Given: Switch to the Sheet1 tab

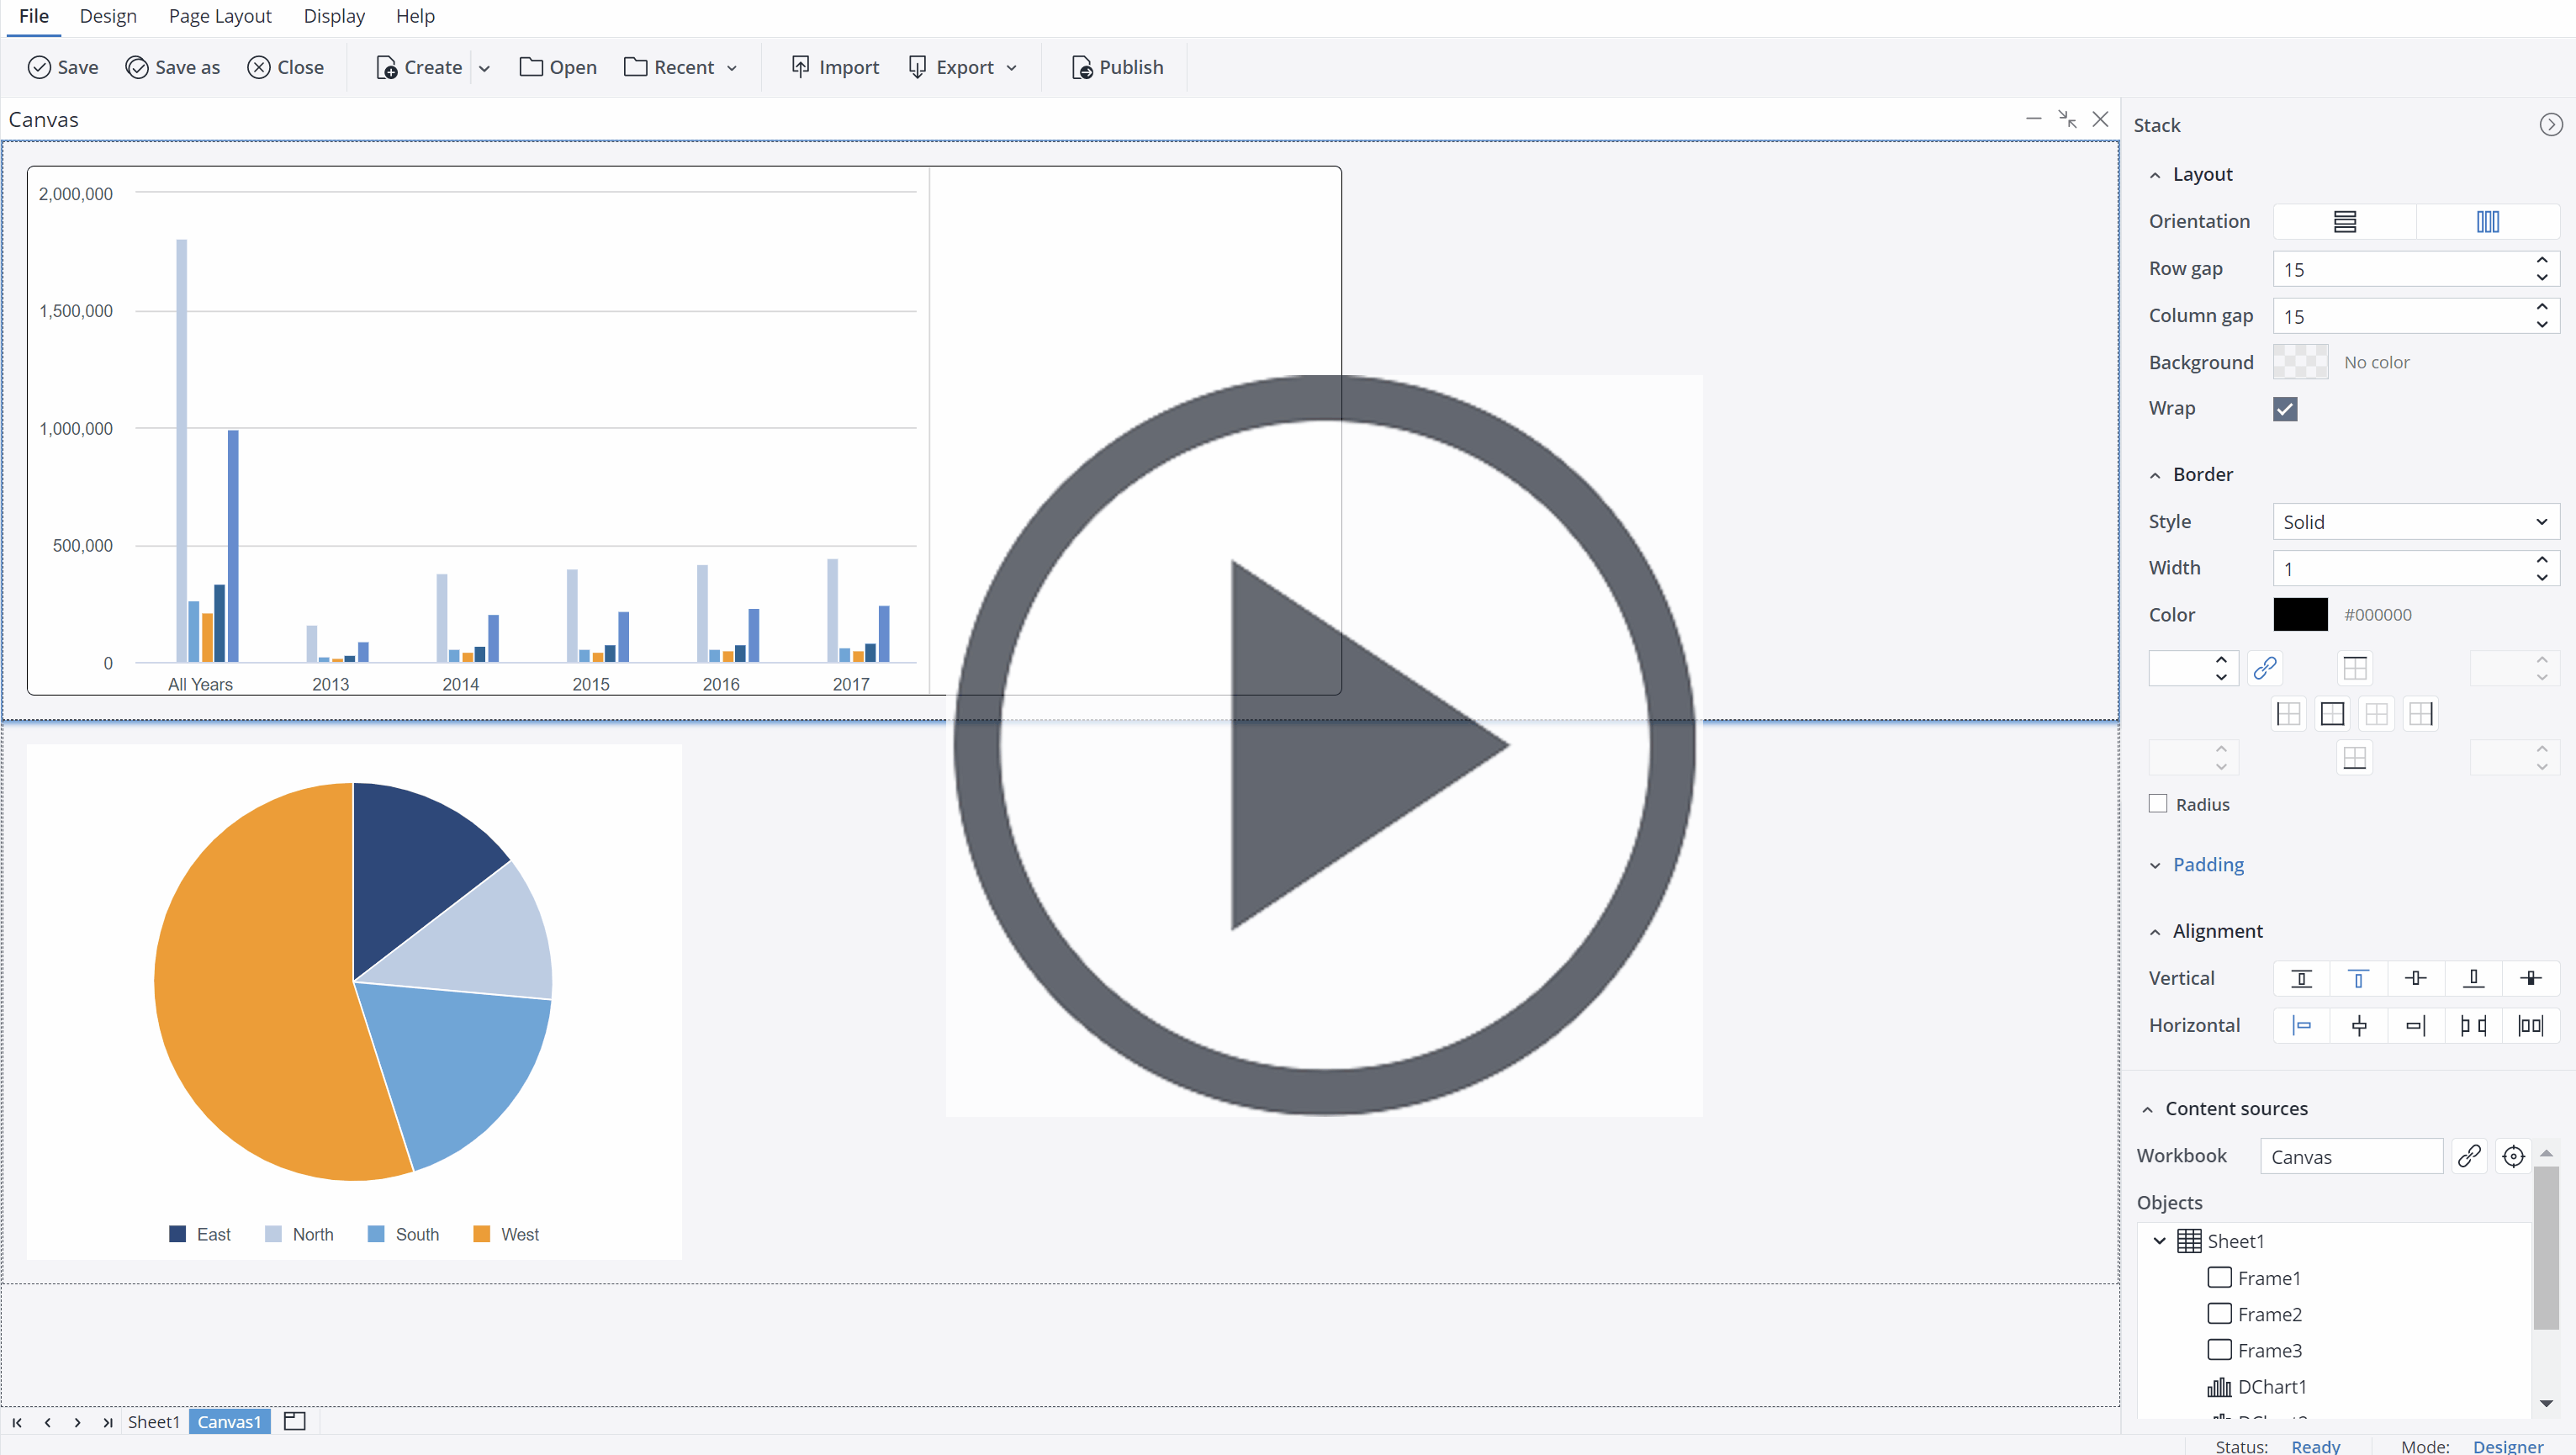Looking at the screenshot, I should coord(154,1421).
